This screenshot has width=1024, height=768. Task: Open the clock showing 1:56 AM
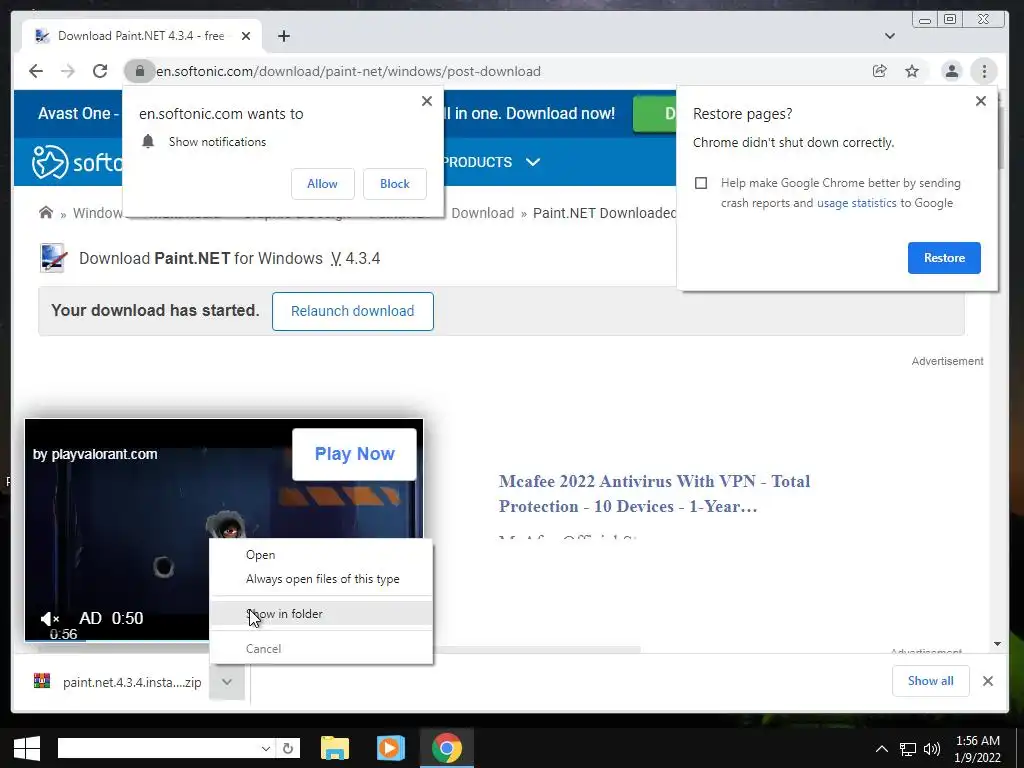978,749
